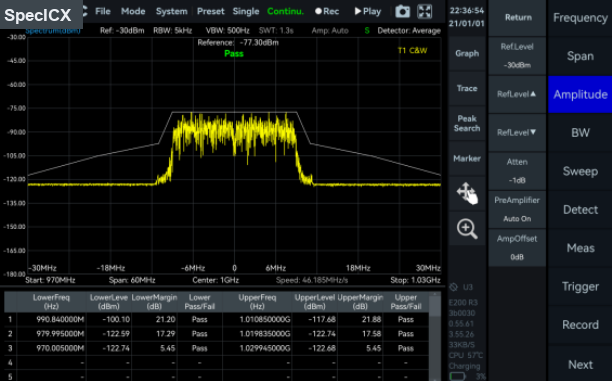Viewport: 612px width, 381px height.
Task: Click the results table vertical scrollbar
Action: click(x=434, y=336)
